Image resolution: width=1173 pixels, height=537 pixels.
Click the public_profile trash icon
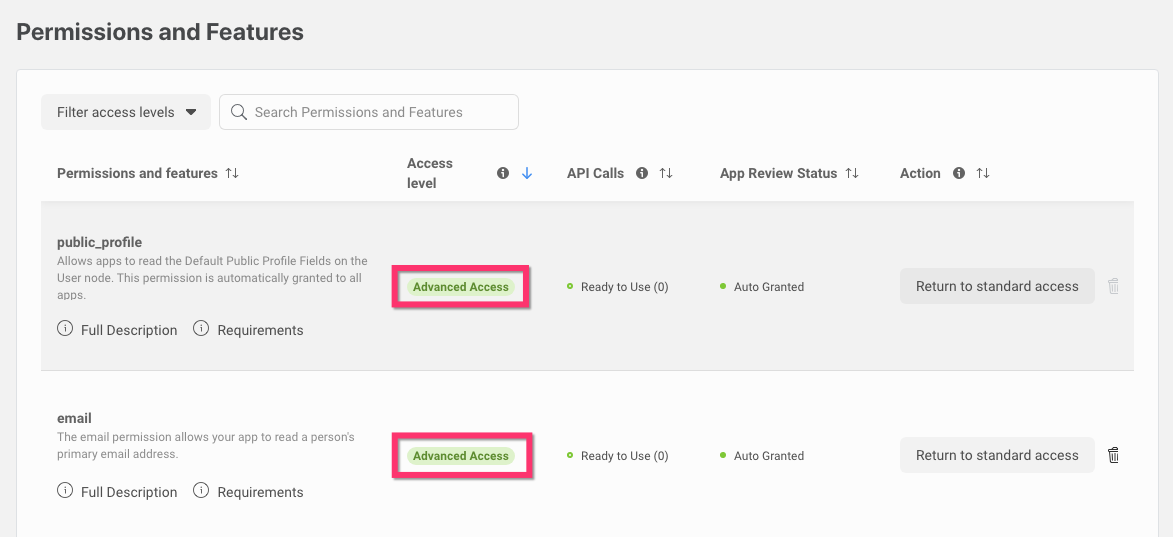tap(1114, 286)
